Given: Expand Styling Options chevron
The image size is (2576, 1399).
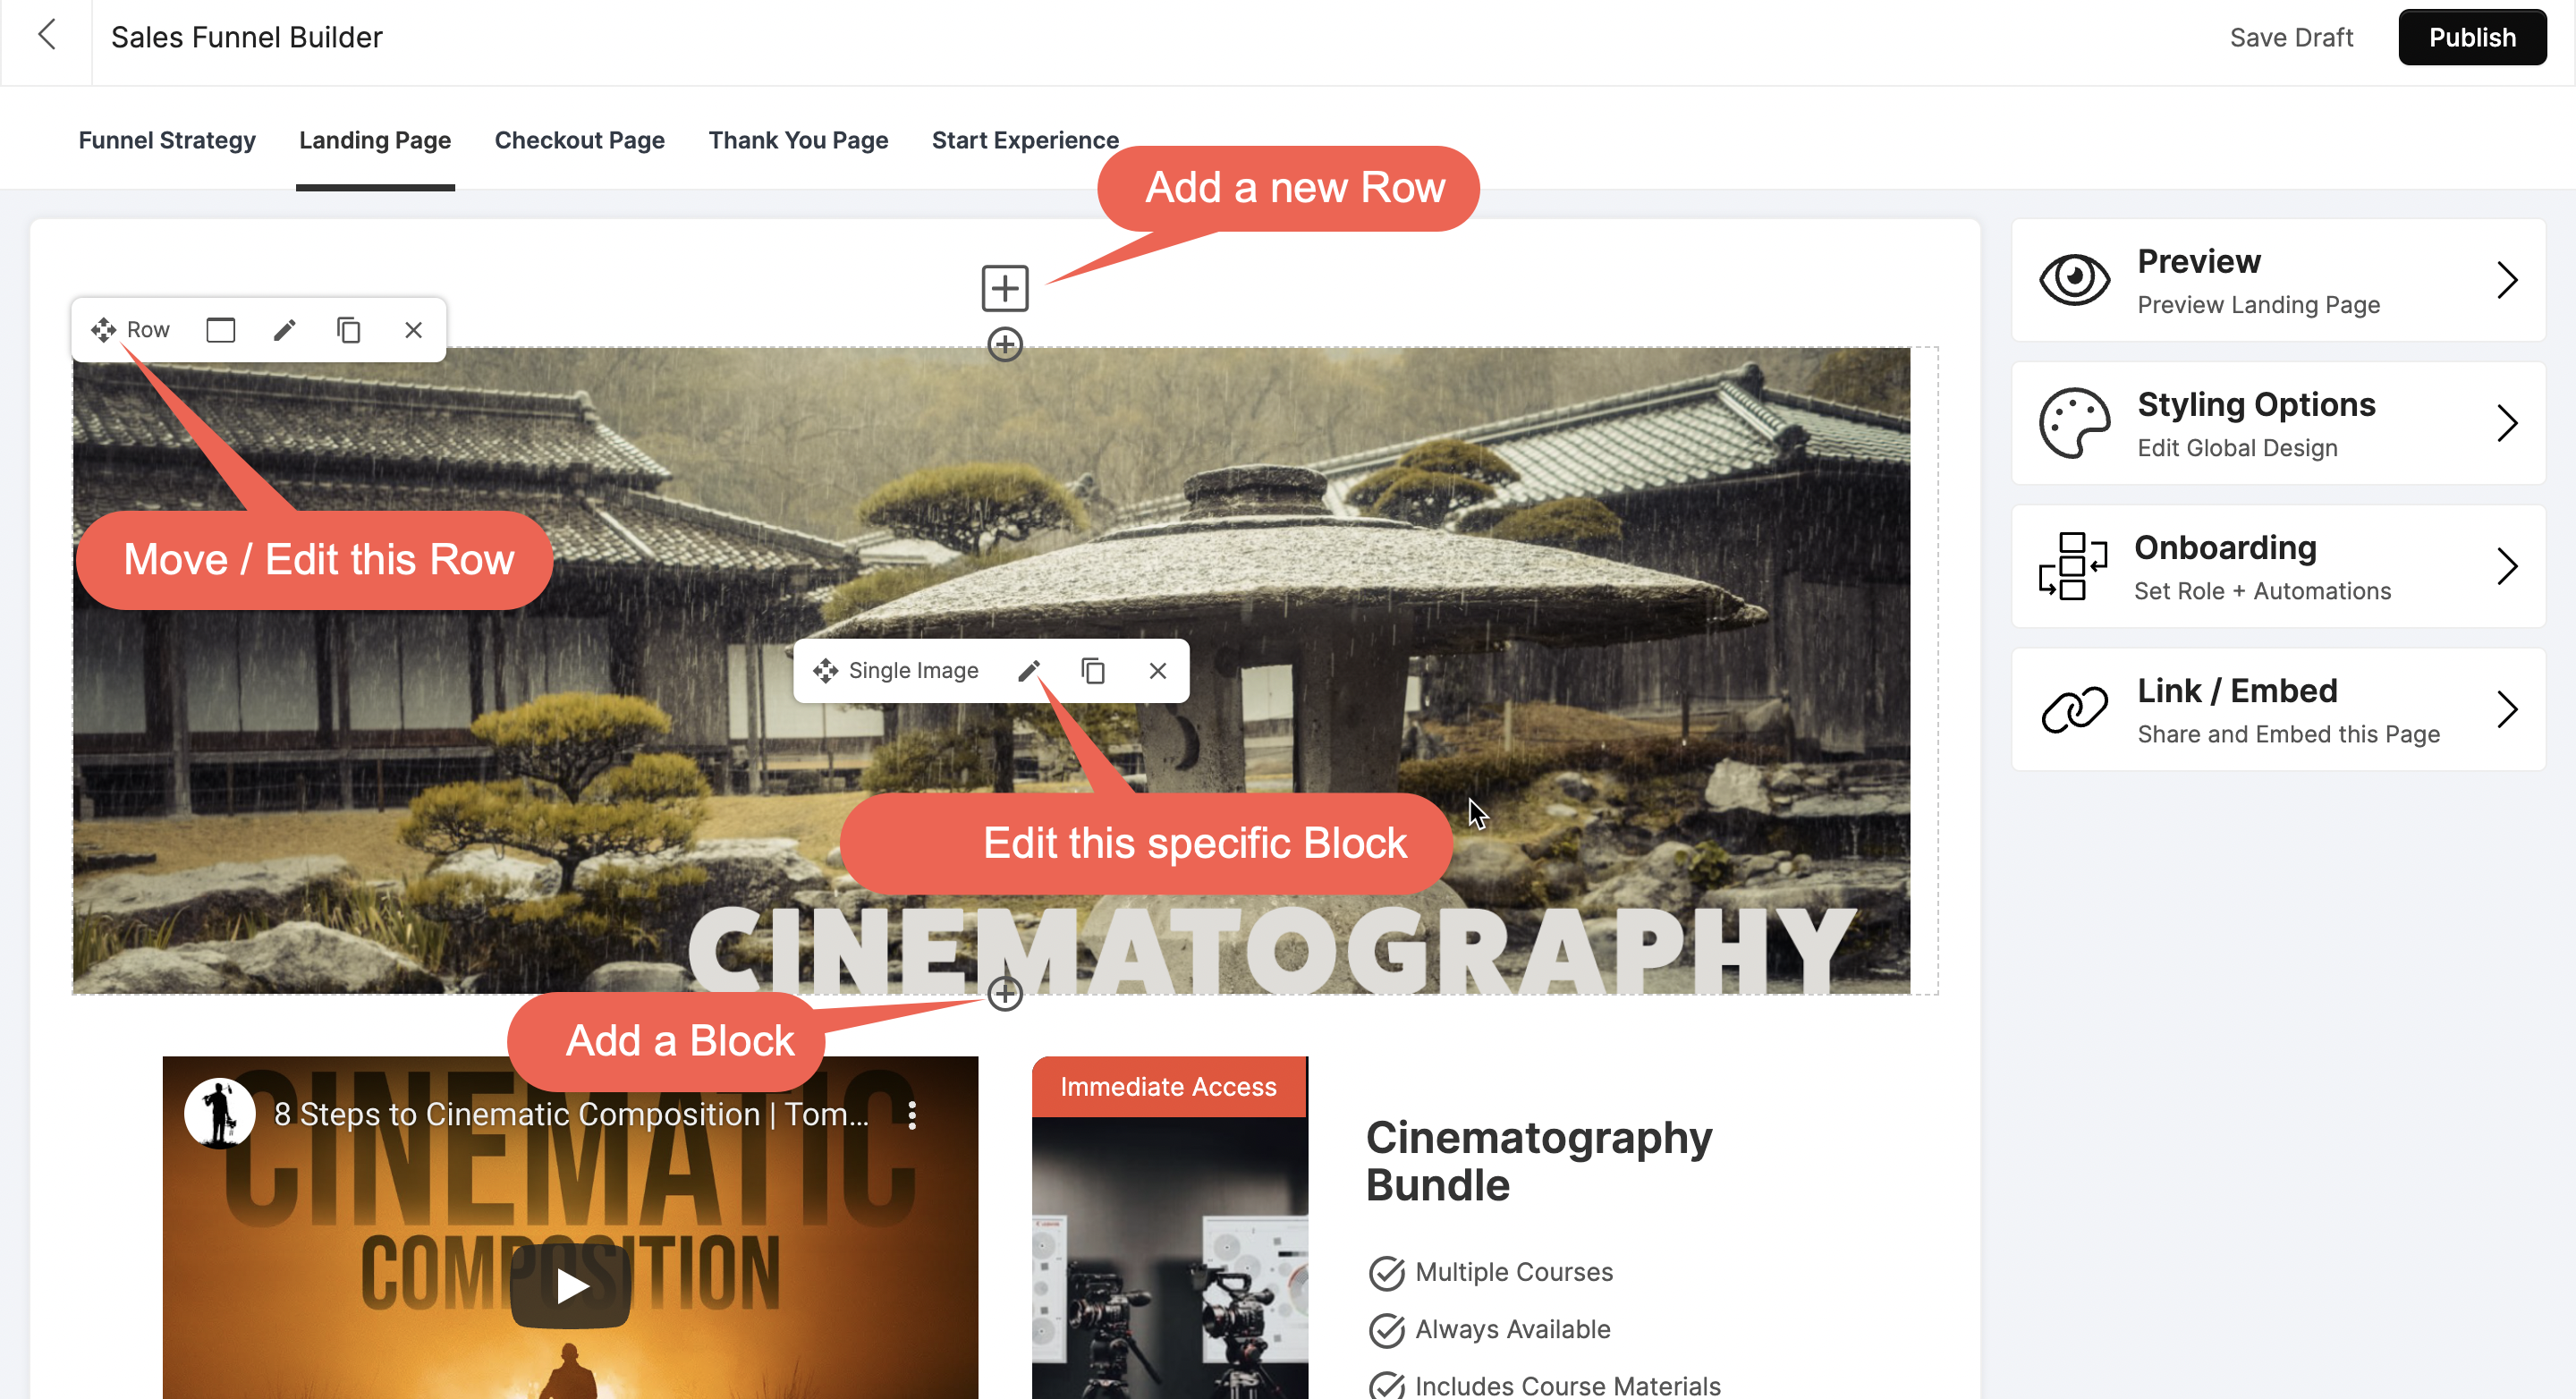Looking at the screenshot, I should click(x=2507, y=423).
